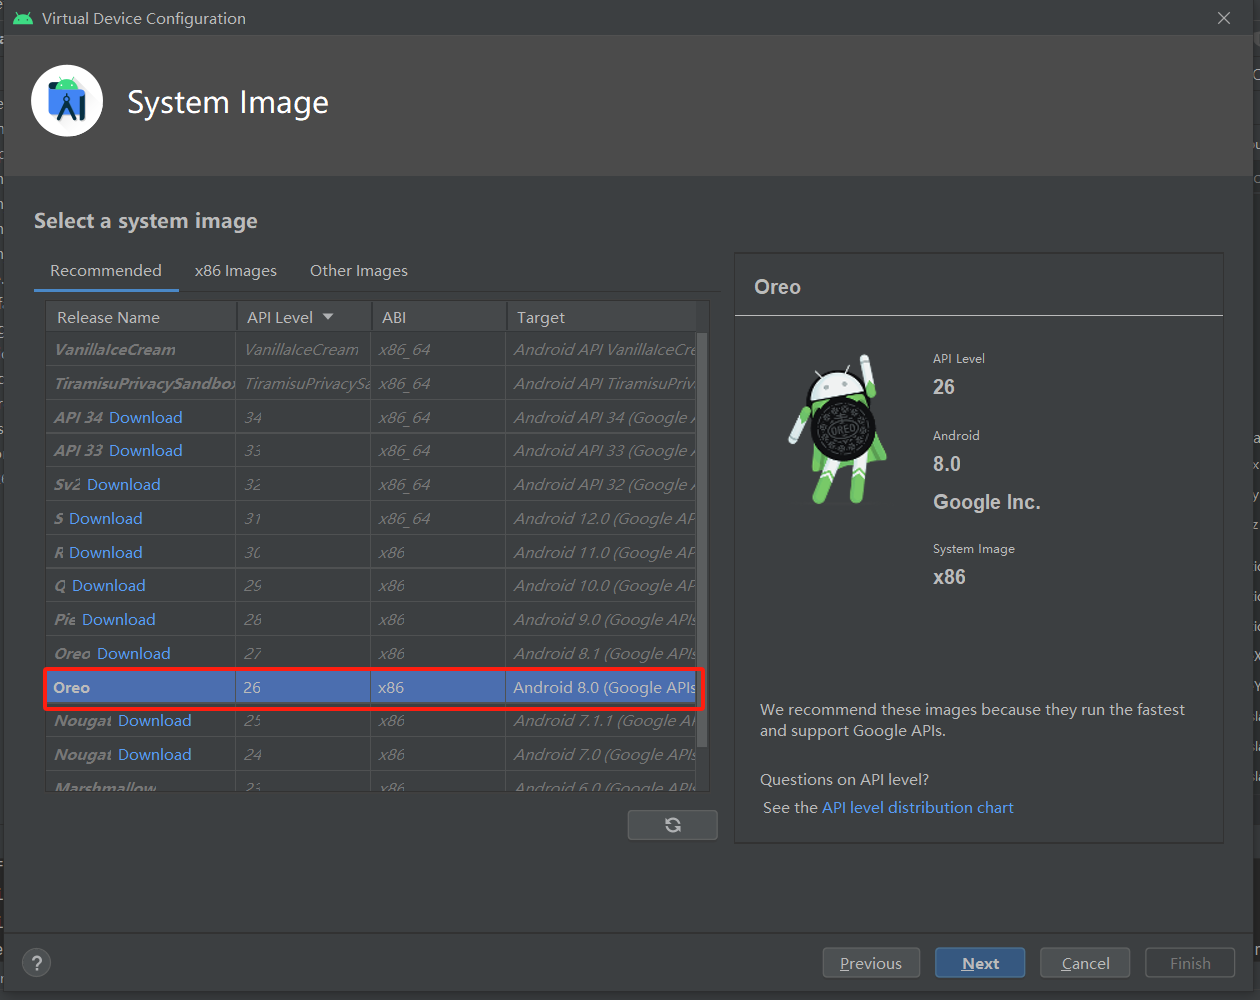Click the Oreo Android mascot image
The image size is (1260, 1000).
pos(838,430)
